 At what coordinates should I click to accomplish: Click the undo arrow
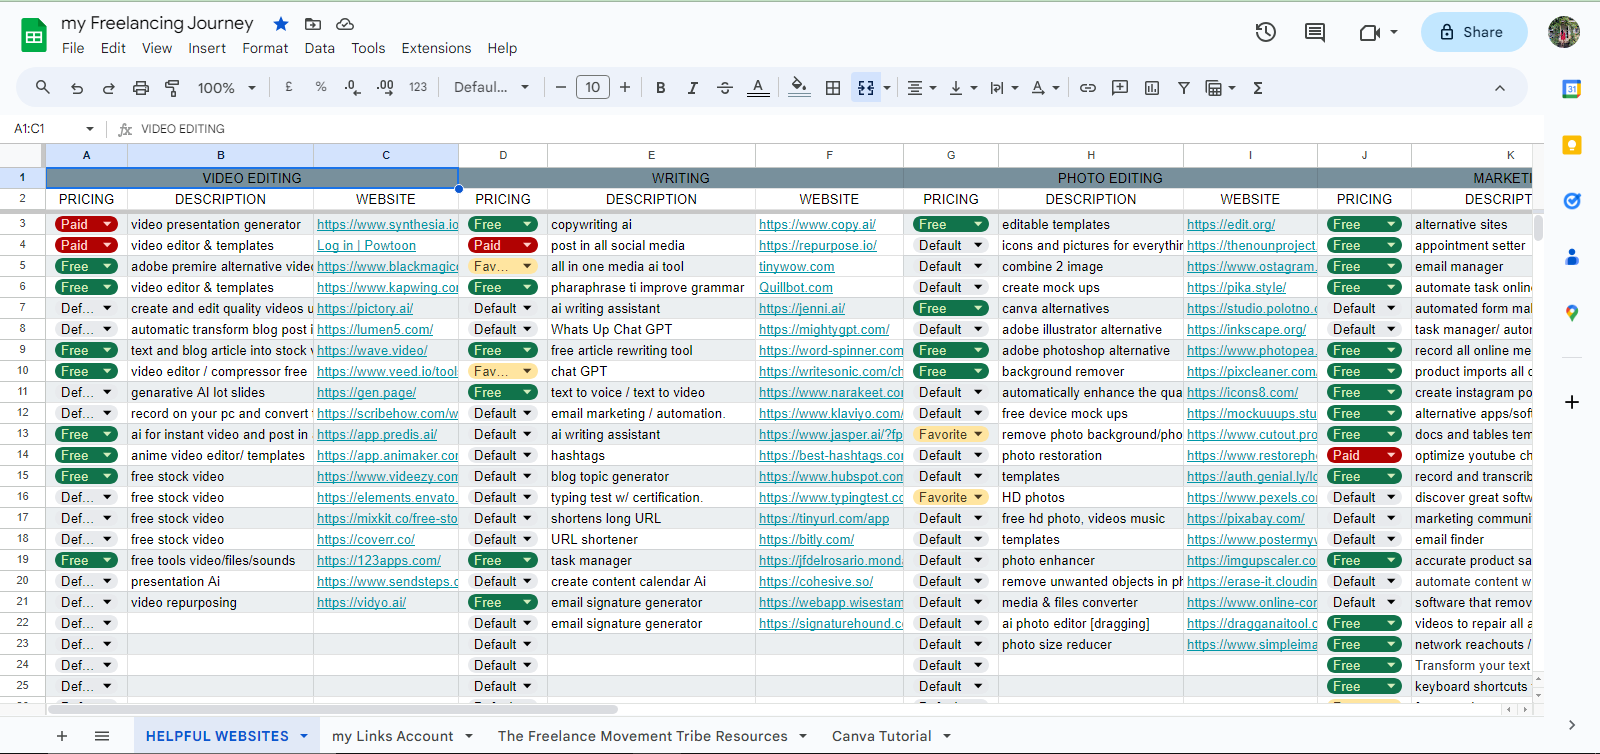[77, 88]
